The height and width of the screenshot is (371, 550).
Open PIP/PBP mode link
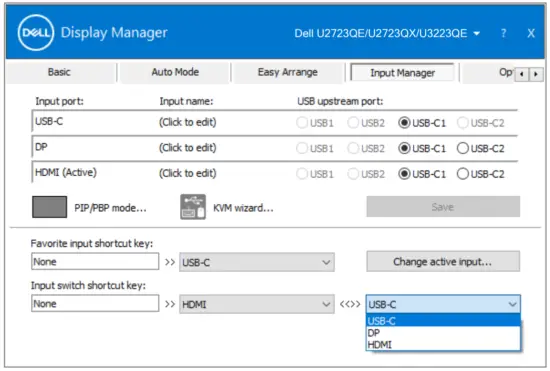(x=110, y=208)
